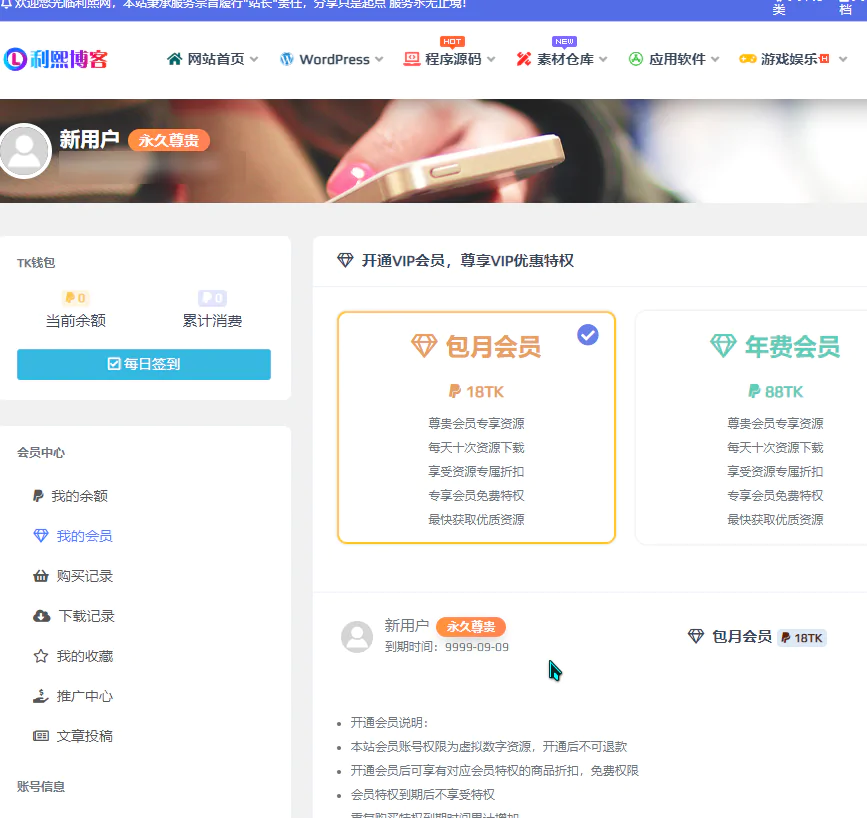Viewport: 867px width, 818px height.
Task: Click the green diamond icon of 年费会员
Action: pos(723,346)
